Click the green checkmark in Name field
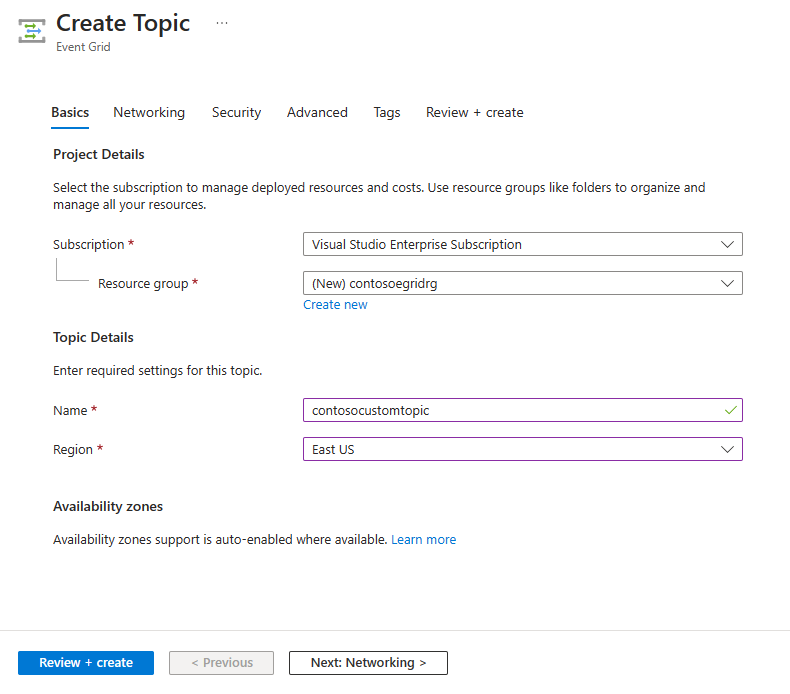The width and height of the screenshot is (790, 694). pyautogui.click(x=731, y=410)
